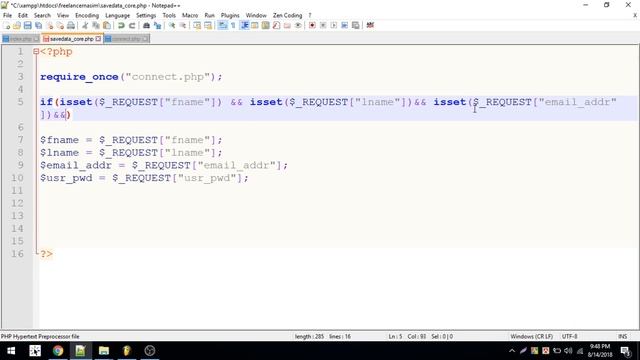This screenshot has width=640, height=360.
Task: Open the Search menu
Action: (42, 15)
